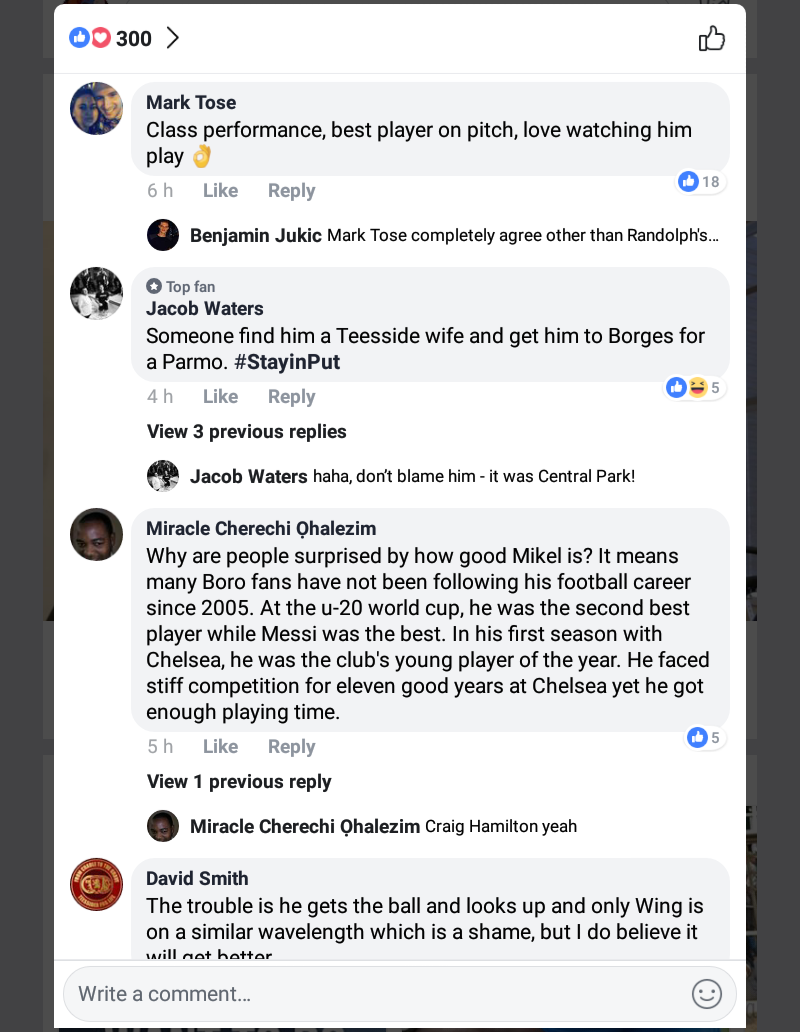
Task: Click Top fan badge on Jacob Waters
Action: click(181, 287)
